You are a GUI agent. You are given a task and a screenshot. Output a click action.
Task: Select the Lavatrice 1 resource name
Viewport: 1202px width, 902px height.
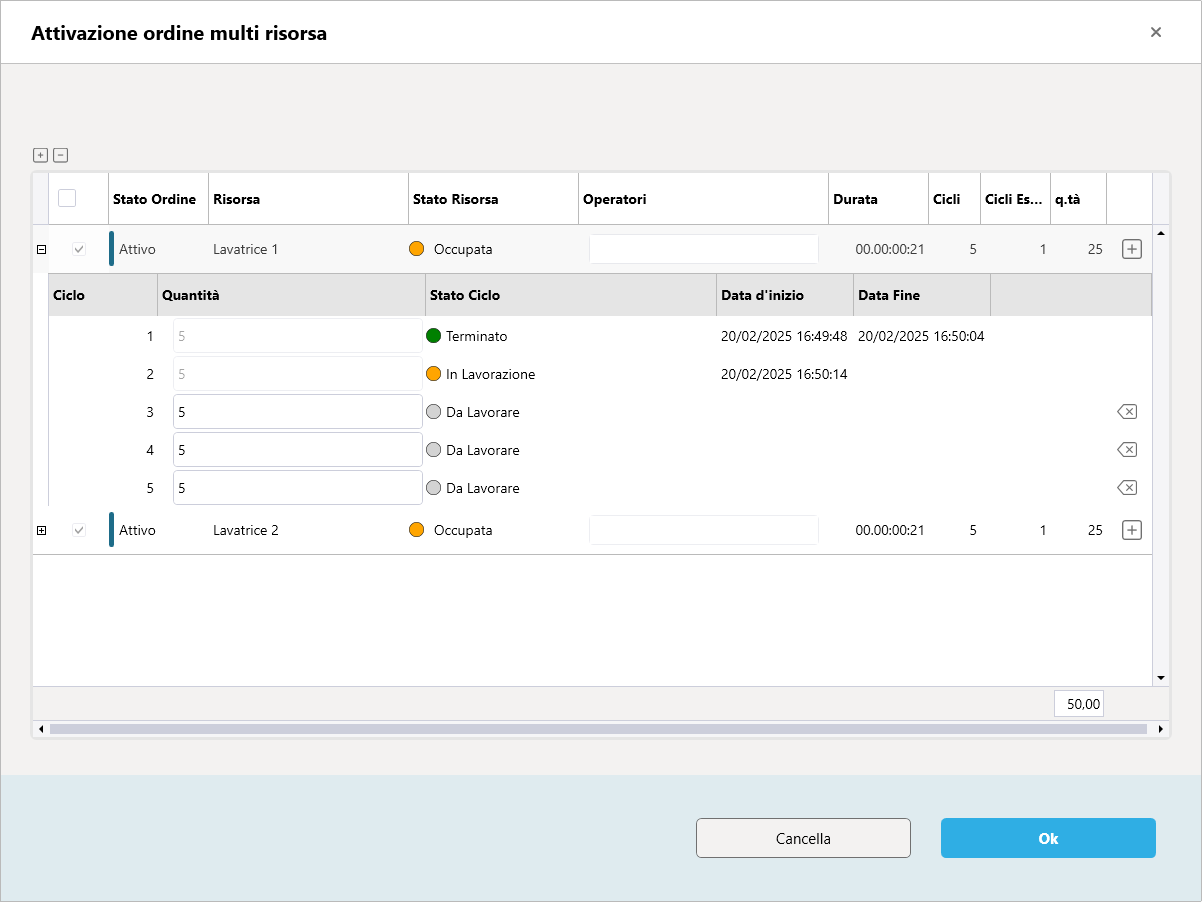coord(245,249)
